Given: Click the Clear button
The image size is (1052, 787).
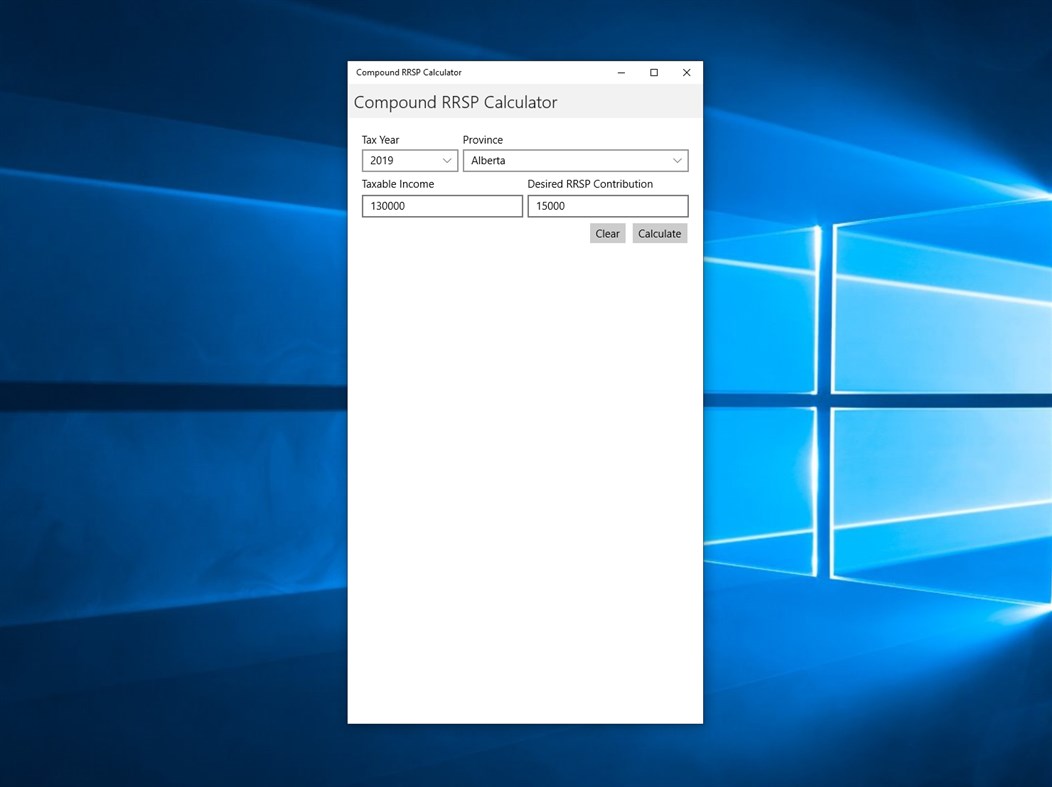Looking at the screenshot, I should click(x=607, y=233).
